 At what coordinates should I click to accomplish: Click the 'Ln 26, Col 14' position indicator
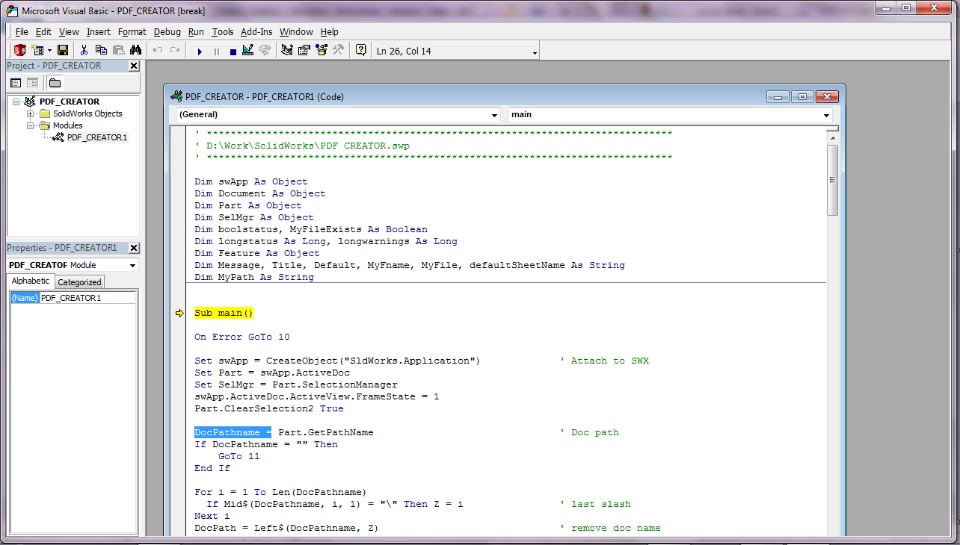pyautogui.click(x=403, y=51)
